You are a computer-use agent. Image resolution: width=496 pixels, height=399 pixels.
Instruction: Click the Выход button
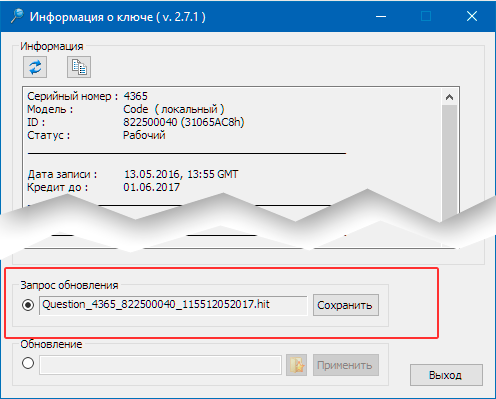446,375
